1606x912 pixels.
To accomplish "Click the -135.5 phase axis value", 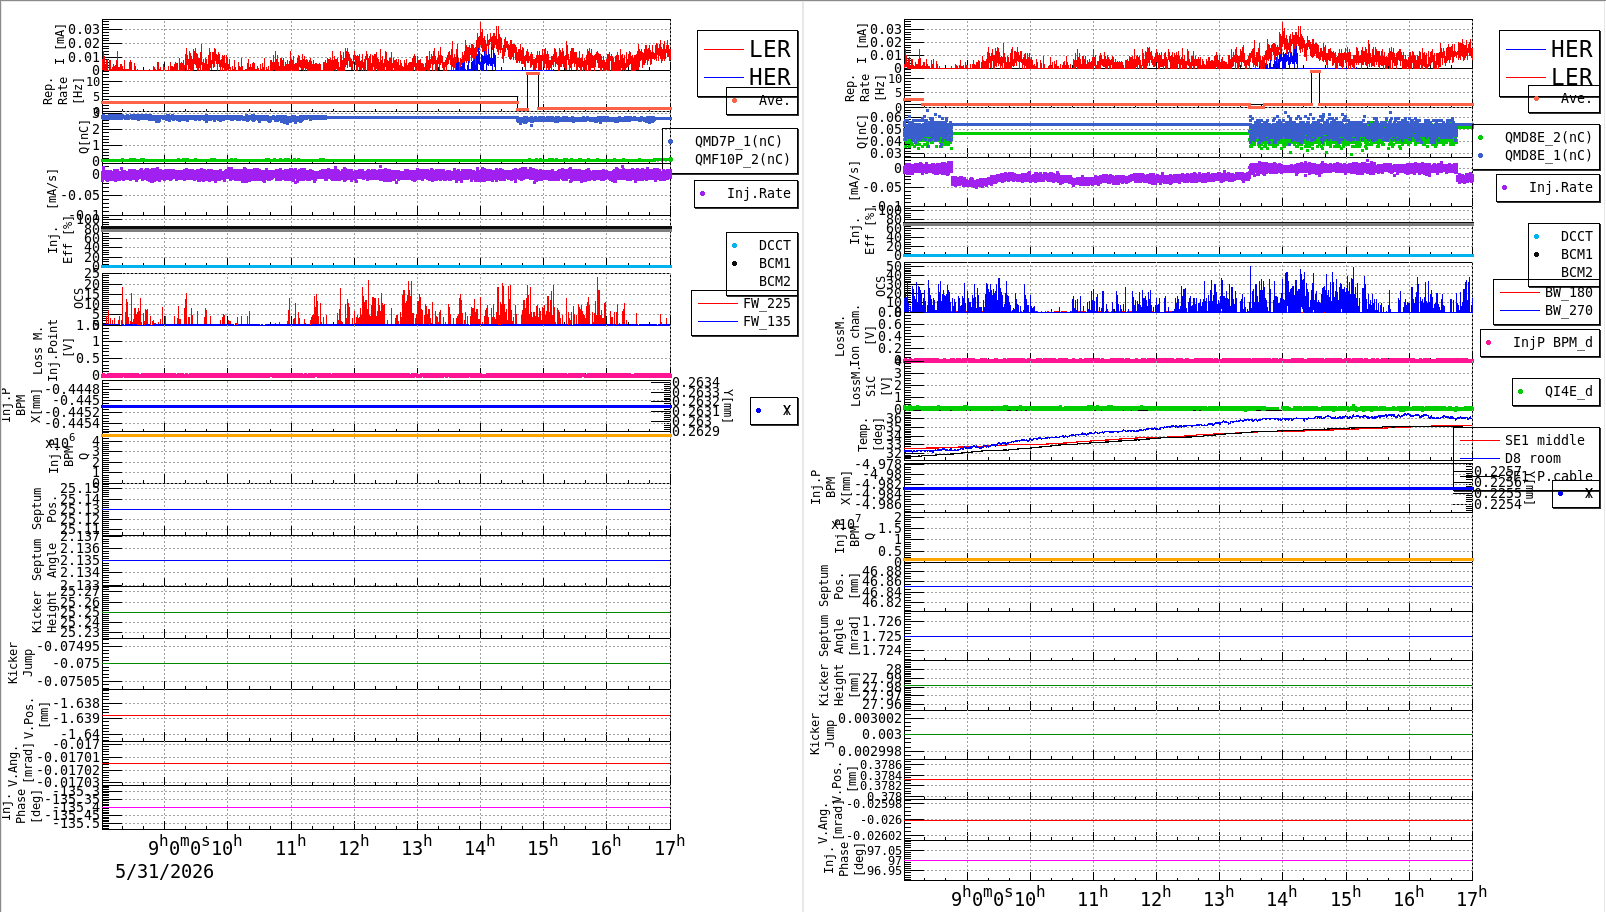I will click(76, 823).
